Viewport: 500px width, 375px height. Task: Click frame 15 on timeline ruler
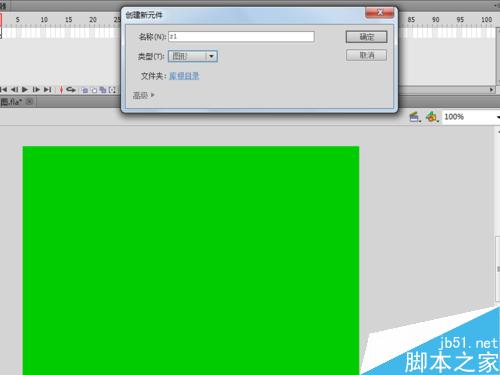coord(68,20)
